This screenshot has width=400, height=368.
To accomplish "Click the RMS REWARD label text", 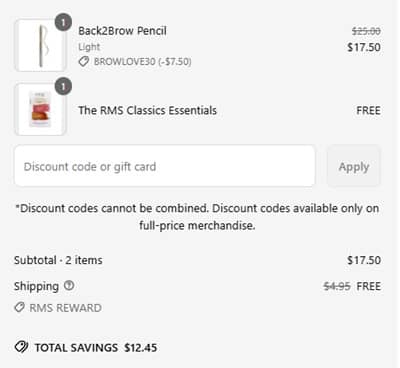I will (66, 308).
